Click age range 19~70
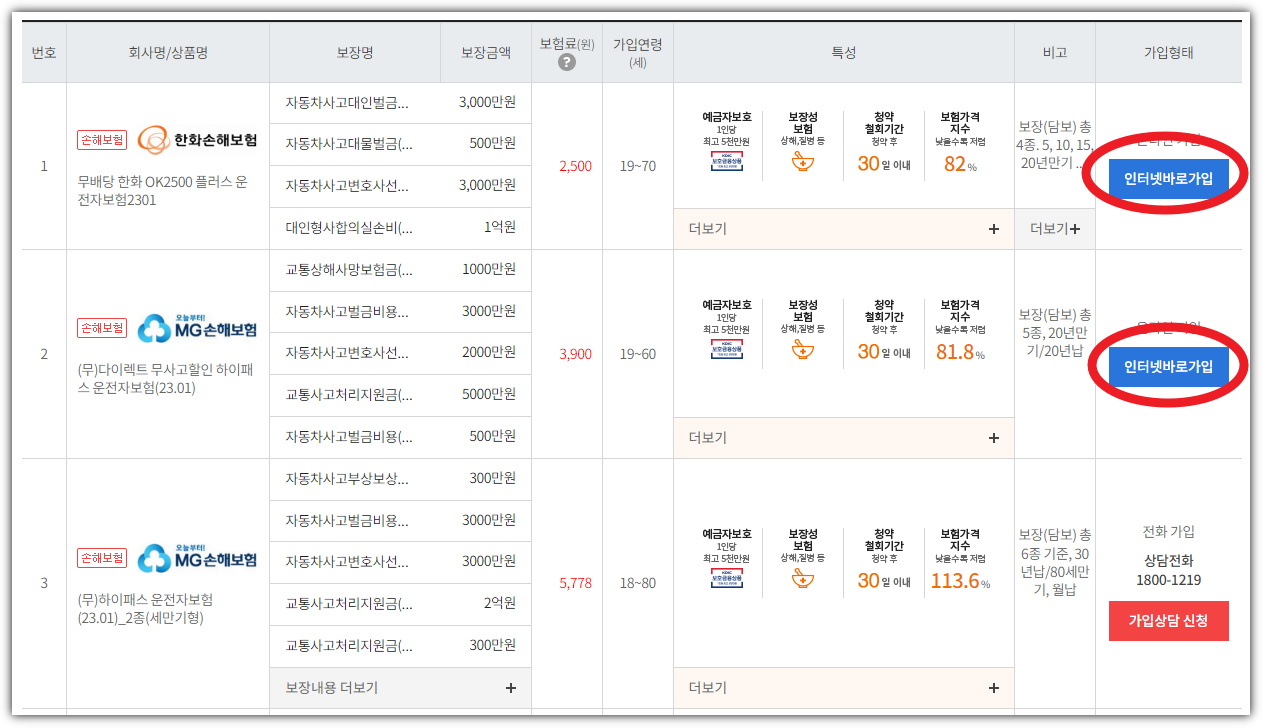This screenshot has width=1263, height=728. [x=638, y=166]
